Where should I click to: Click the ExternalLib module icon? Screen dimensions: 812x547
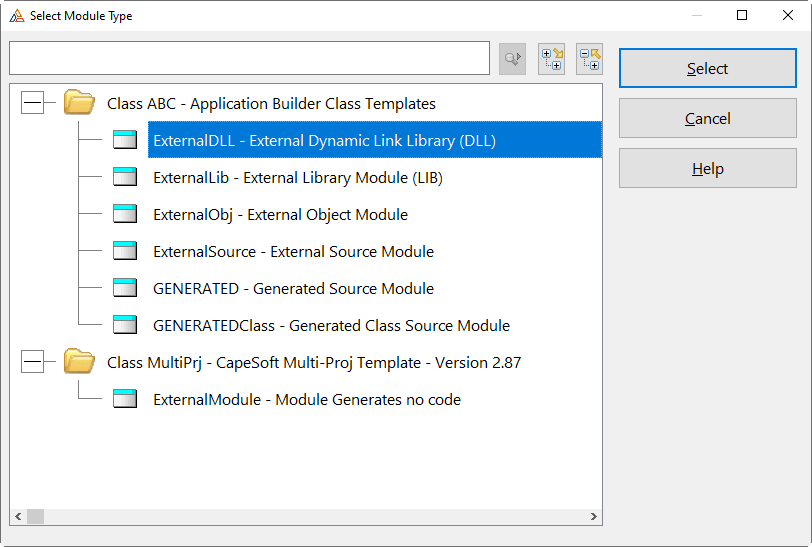click(x=125, y=177)
